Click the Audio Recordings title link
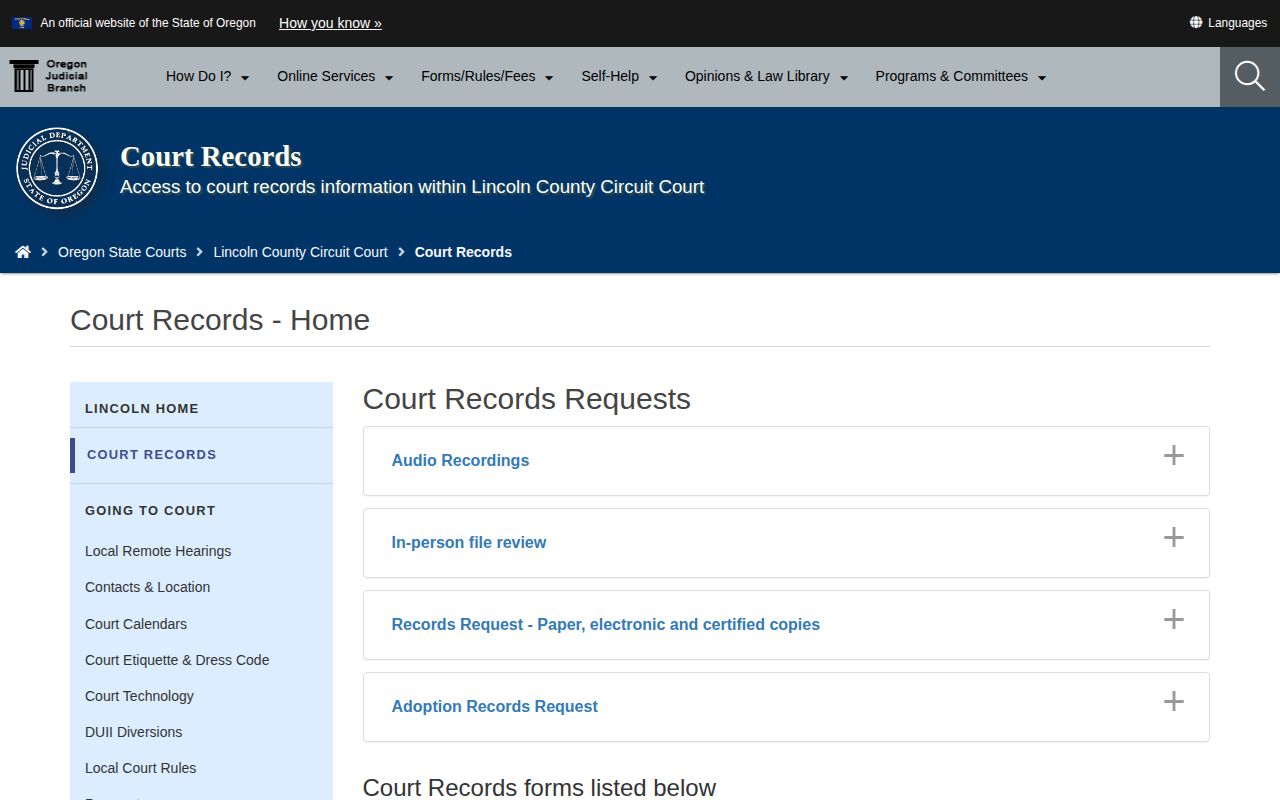The height and width of the screenshot is (800, 1280). (x=460, y=460)
